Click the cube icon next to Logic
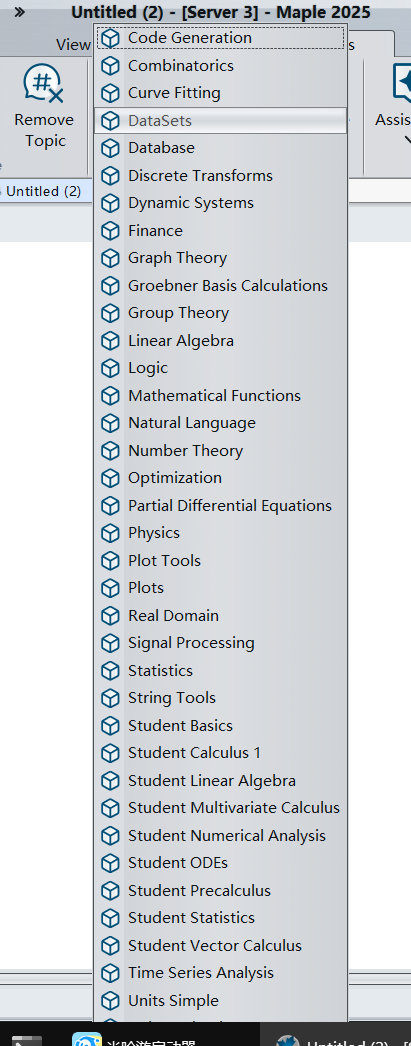 (110, 368)
